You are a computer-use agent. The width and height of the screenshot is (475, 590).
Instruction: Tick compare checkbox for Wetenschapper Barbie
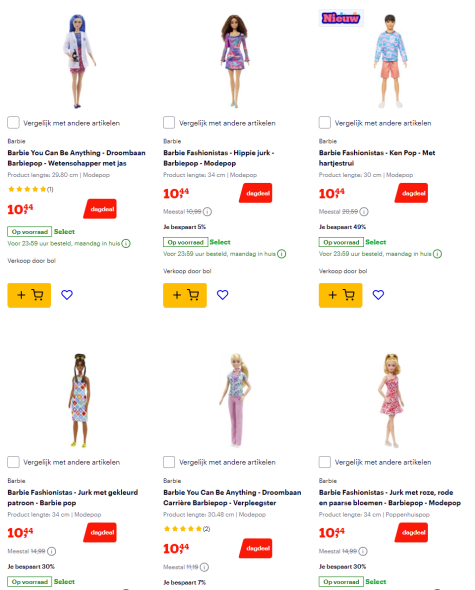[x=14, y=123]
